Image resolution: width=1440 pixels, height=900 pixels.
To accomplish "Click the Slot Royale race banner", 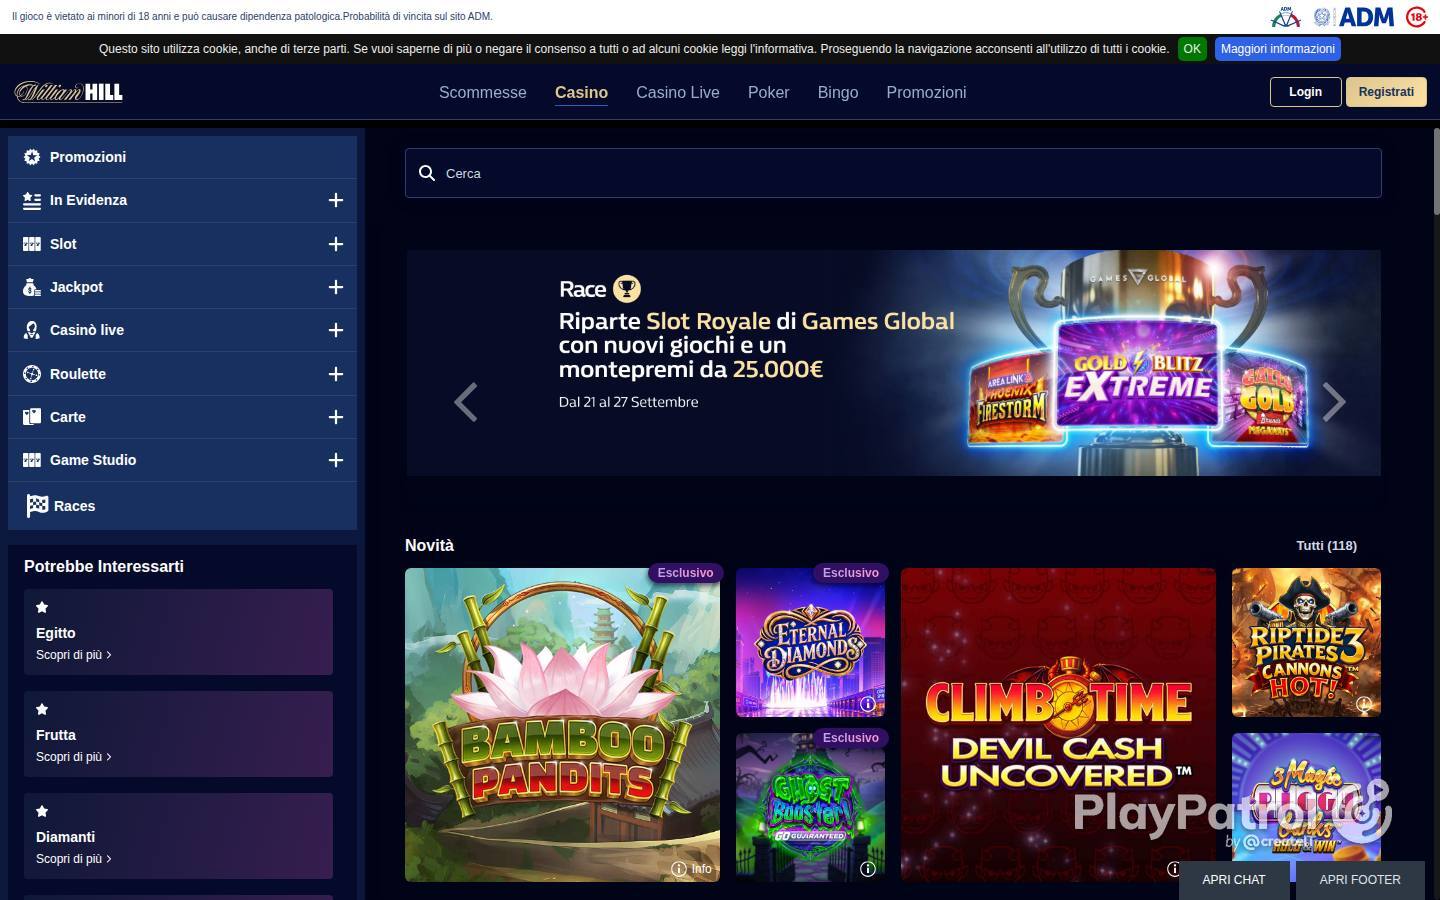I will (893, 363).
